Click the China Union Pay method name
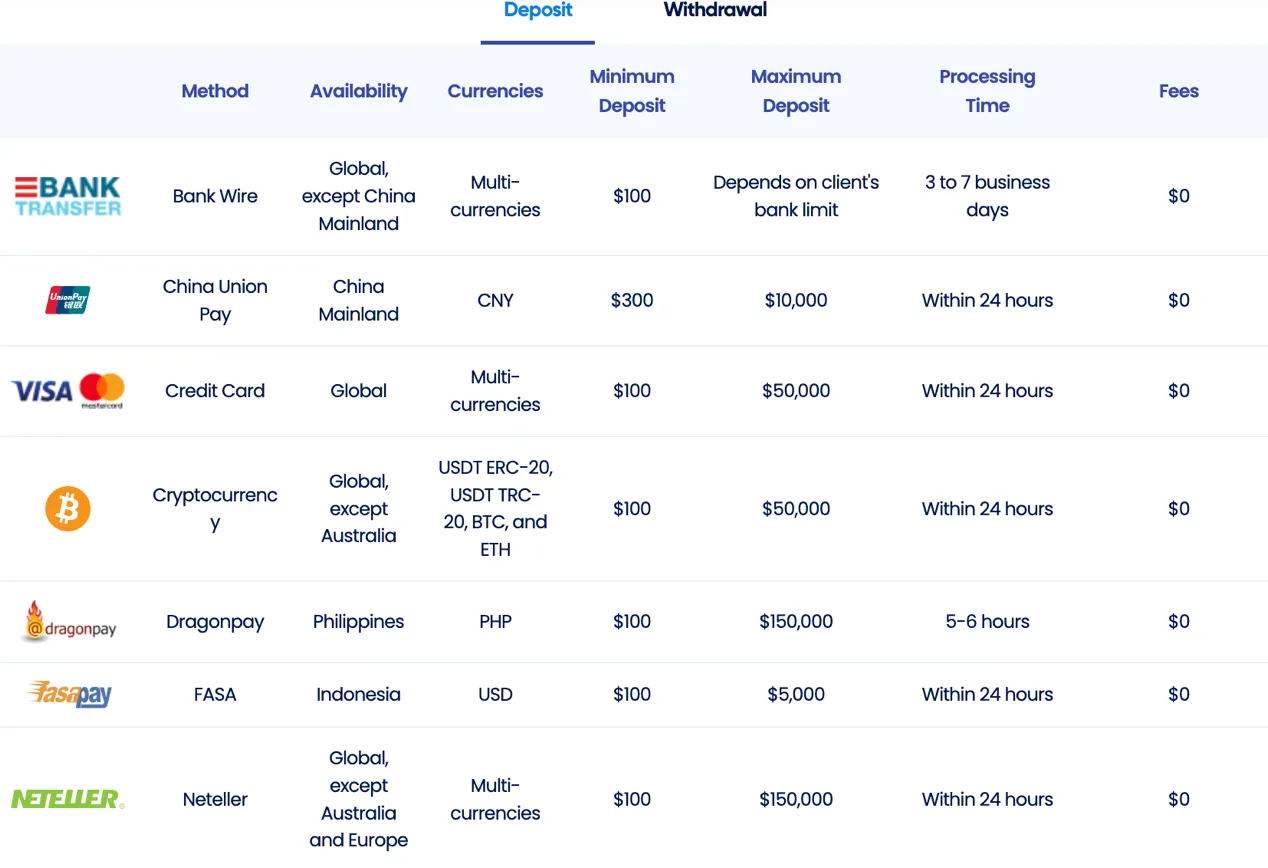The width and height of the screenshot is (1268, 868). click(215, 300)
